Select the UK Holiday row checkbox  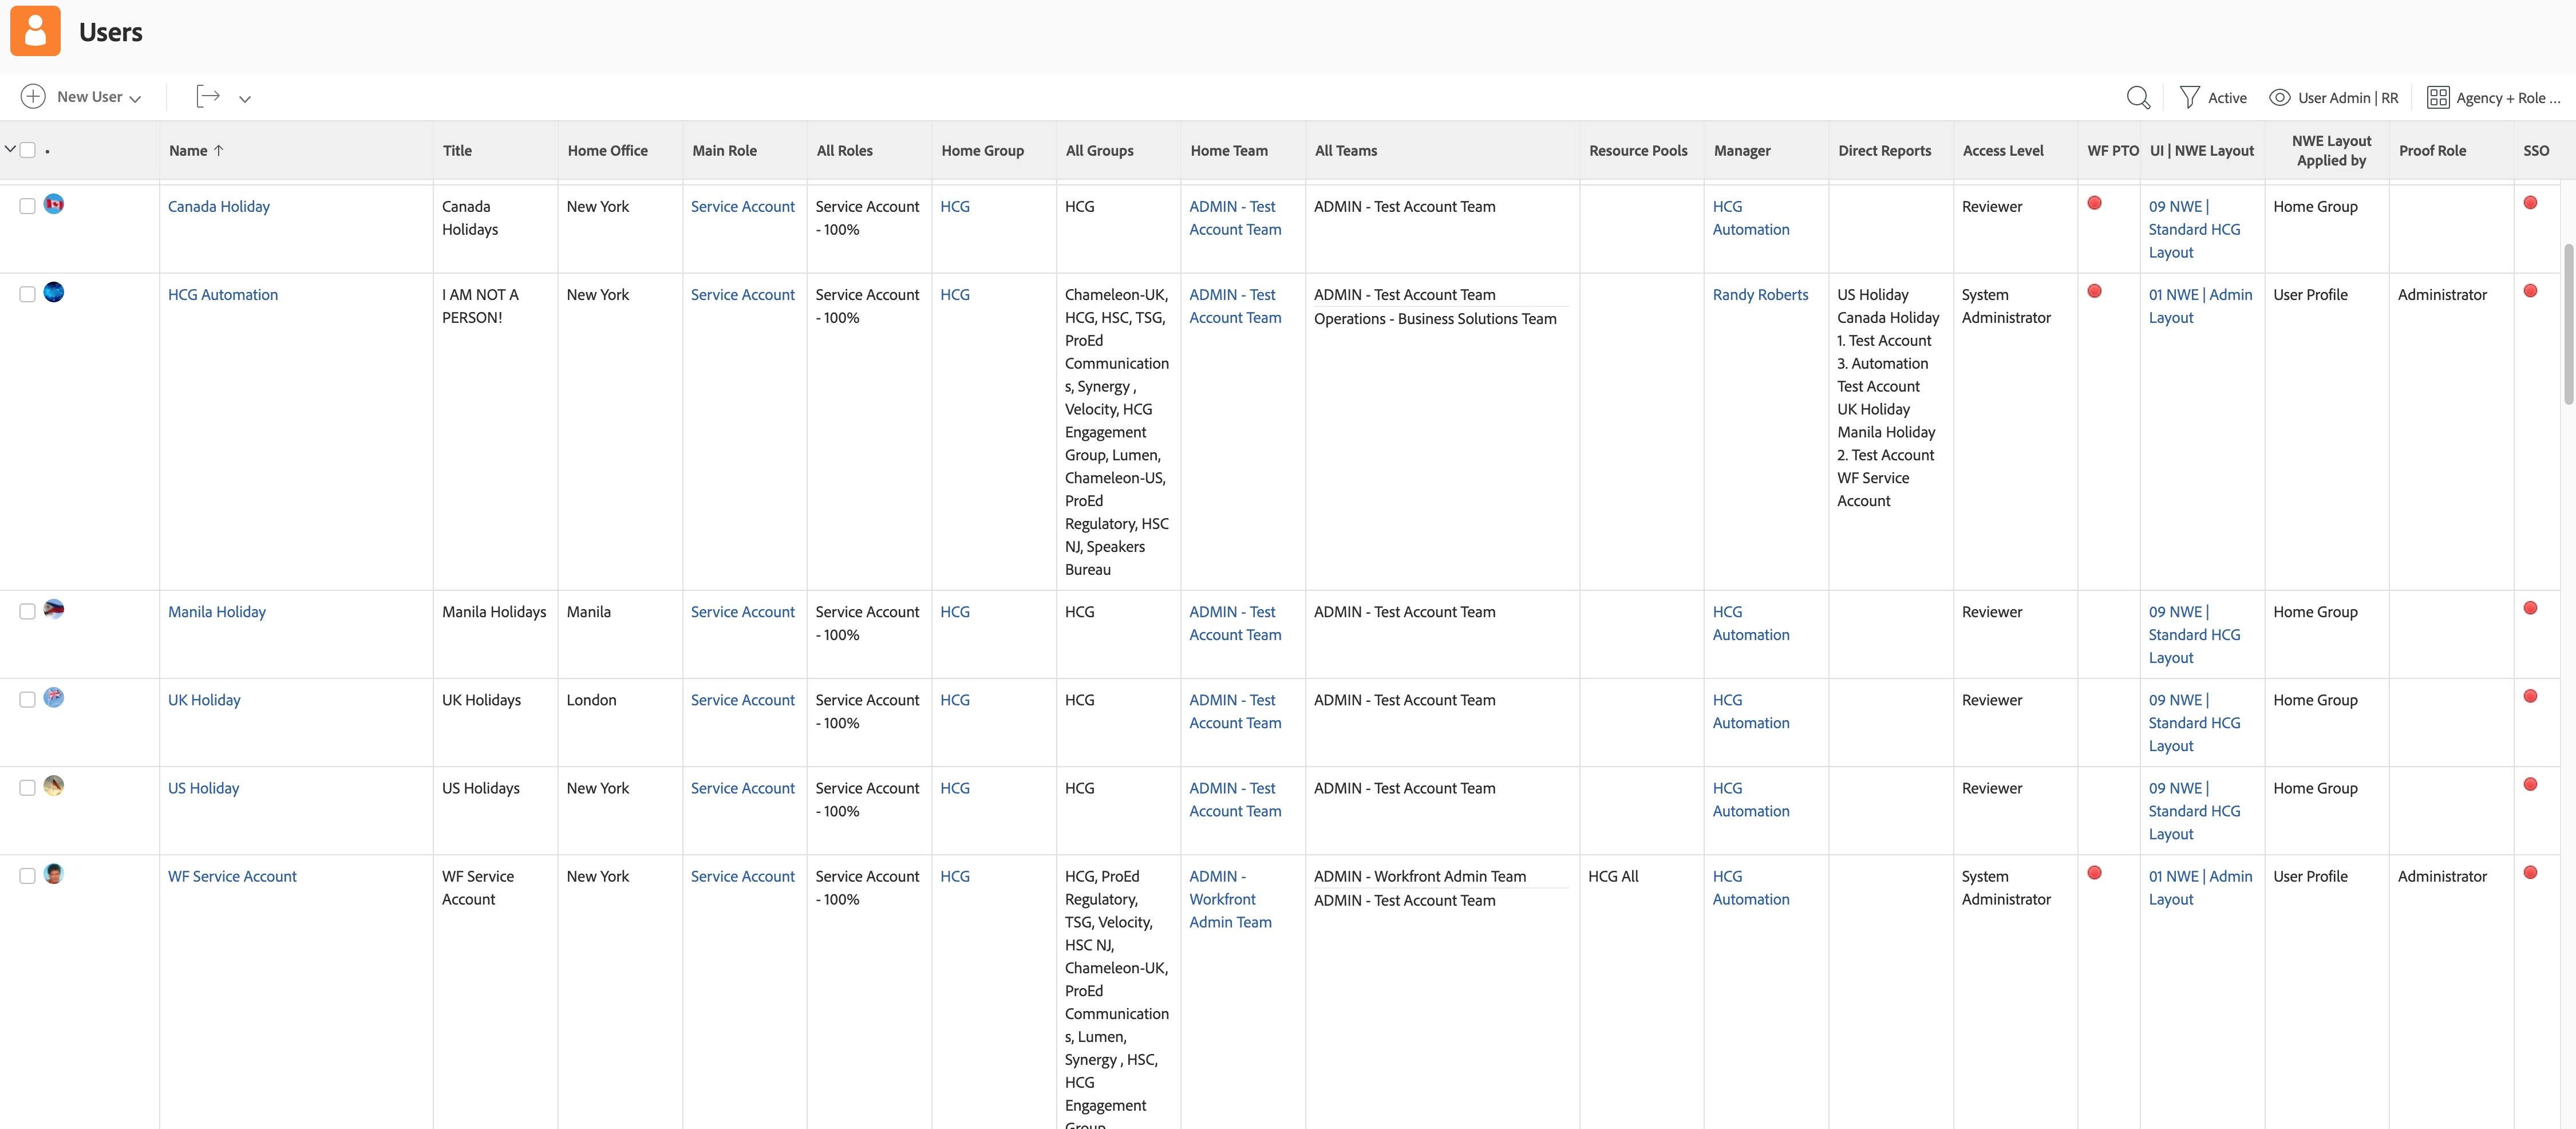point(27,700)
